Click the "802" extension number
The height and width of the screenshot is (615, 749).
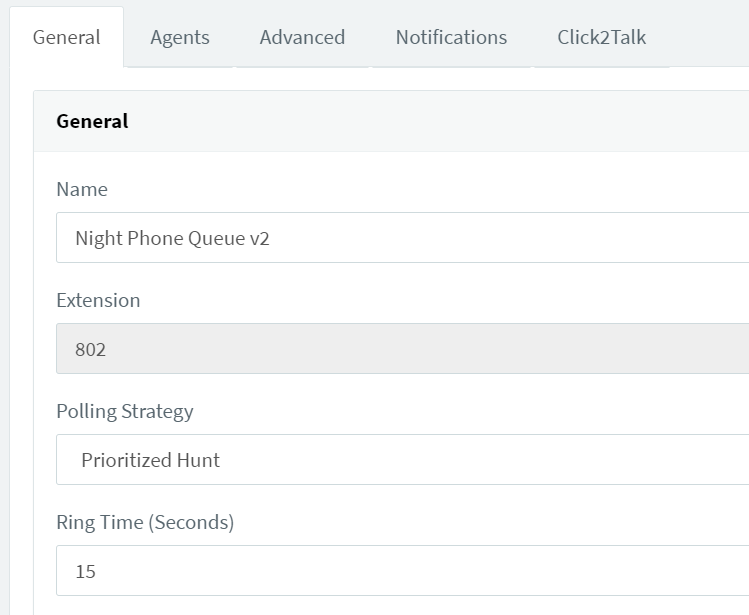pos(91,350)
